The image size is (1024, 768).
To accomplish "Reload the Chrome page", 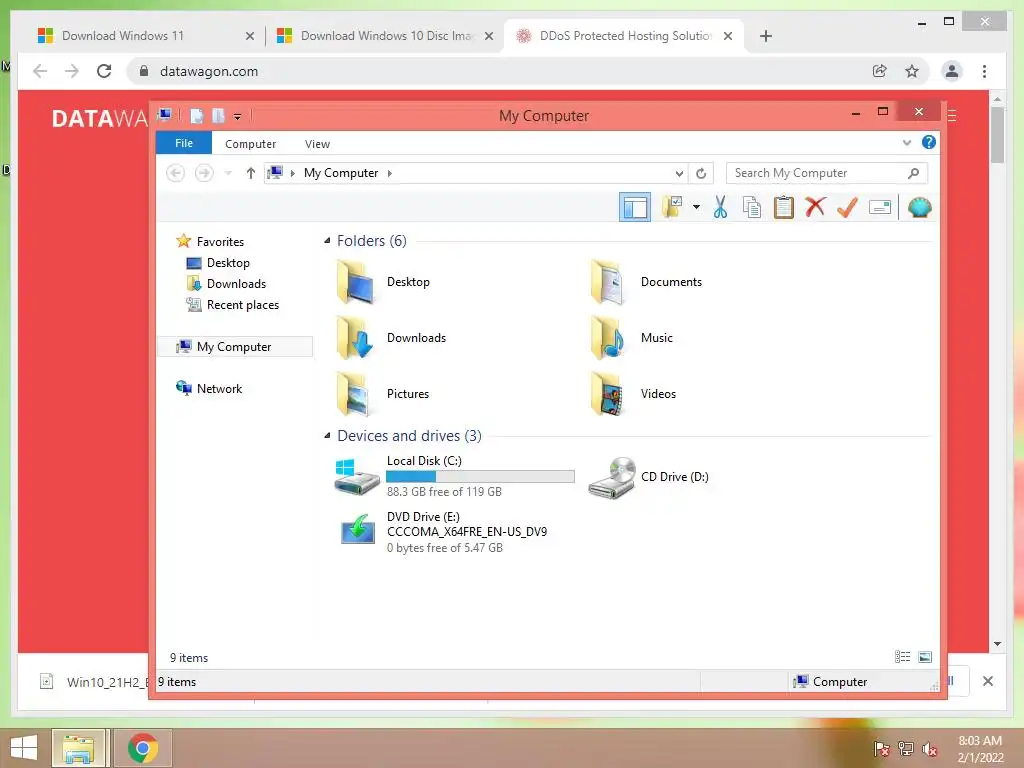I will [x=104, y=71].
